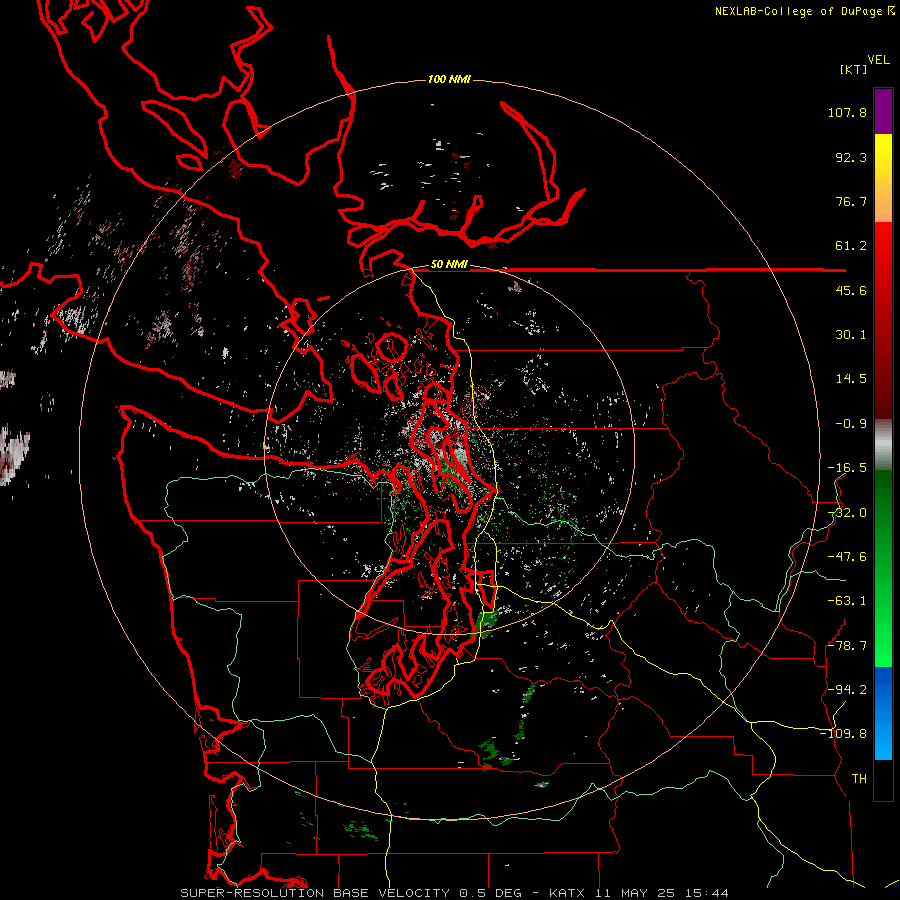
Task: Click the -0.9 velocity scale value
Action: click(x=851, y=424)
